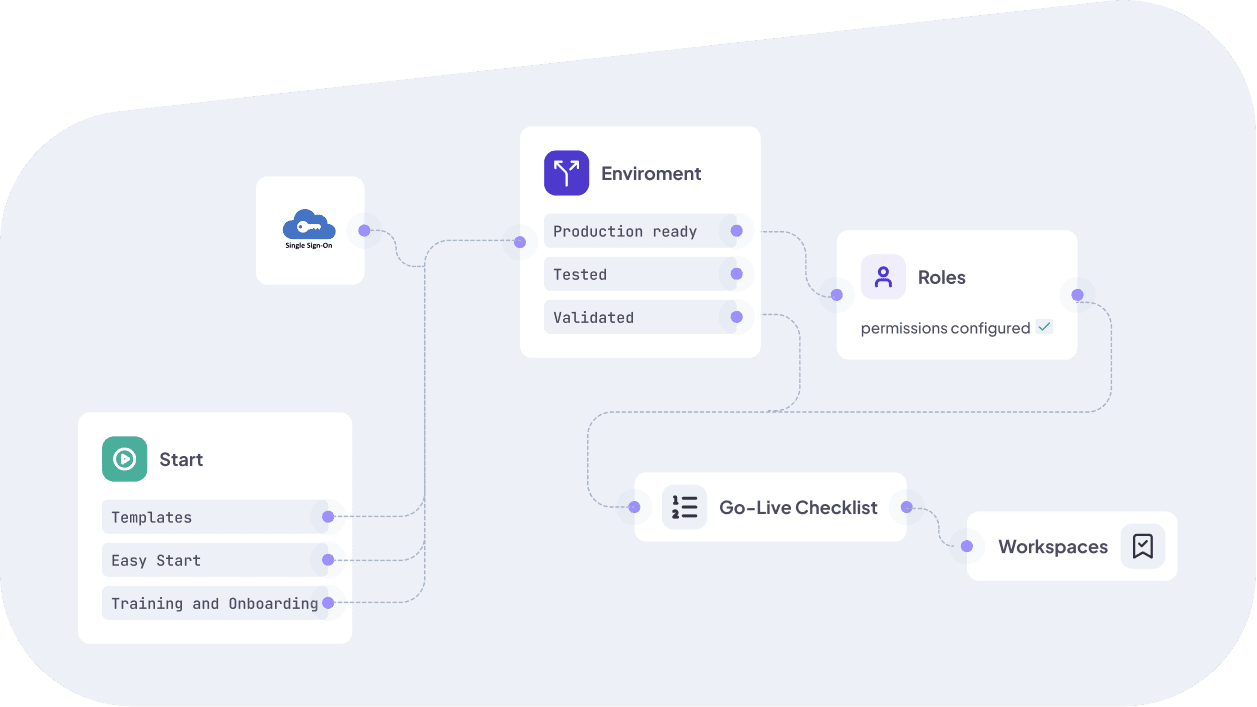This screenshot has height=707, width=1257.
Task: Click the Environment branching arrows icon
Action: coord(566,173)
